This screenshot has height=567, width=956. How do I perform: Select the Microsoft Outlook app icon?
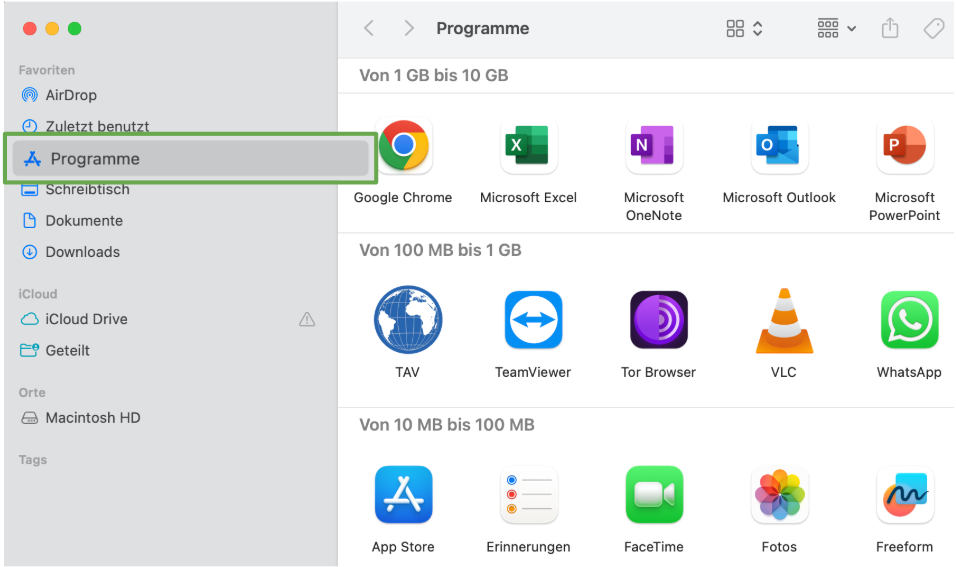779,146
